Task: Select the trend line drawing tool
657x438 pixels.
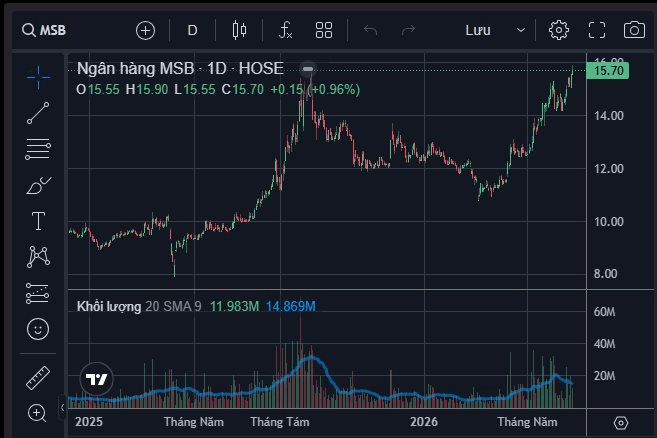Action: tap(38, 113)
